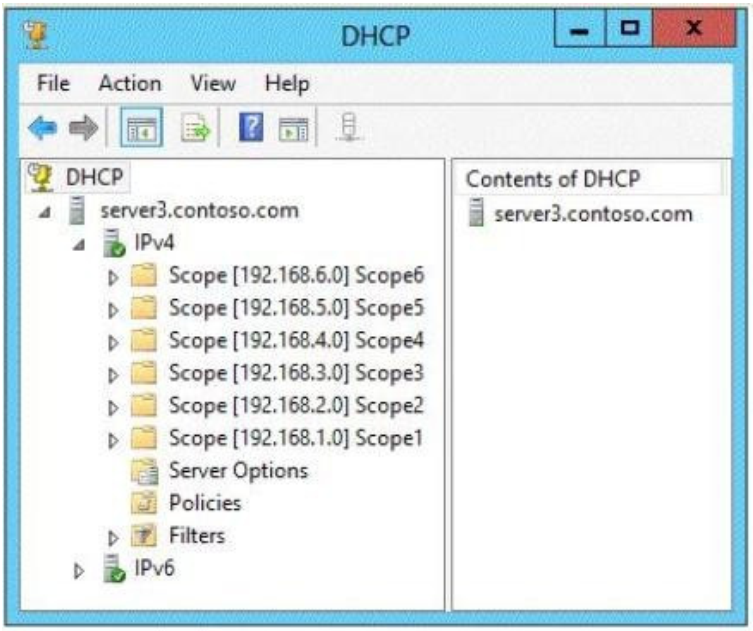Select Scope [192.168.1.0] Scope1 in tree
The width and height of the screenshot is (753, 631).
[x=296, y=438]
